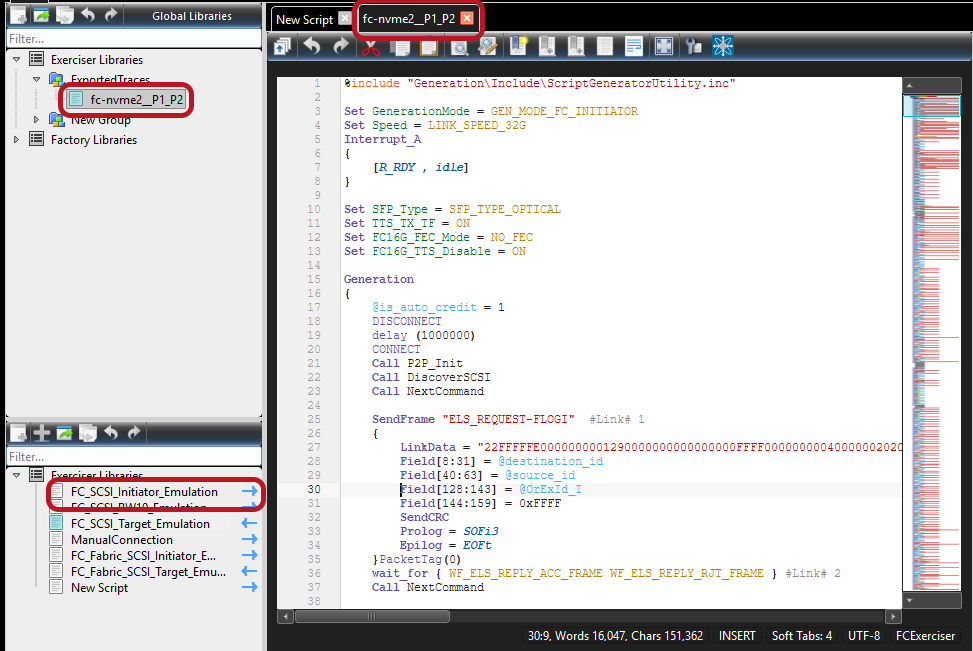Select Factory Libraries tree item
The height and width of the screenshot is (651, 973).
[94, 140]
